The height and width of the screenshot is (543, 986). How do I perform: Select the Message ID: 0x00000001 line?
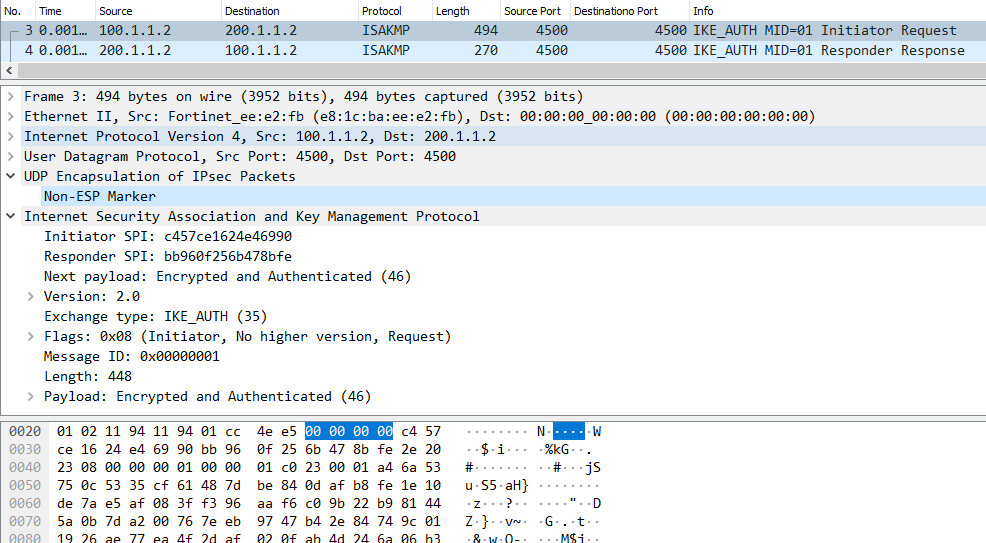tap(132, 357)
